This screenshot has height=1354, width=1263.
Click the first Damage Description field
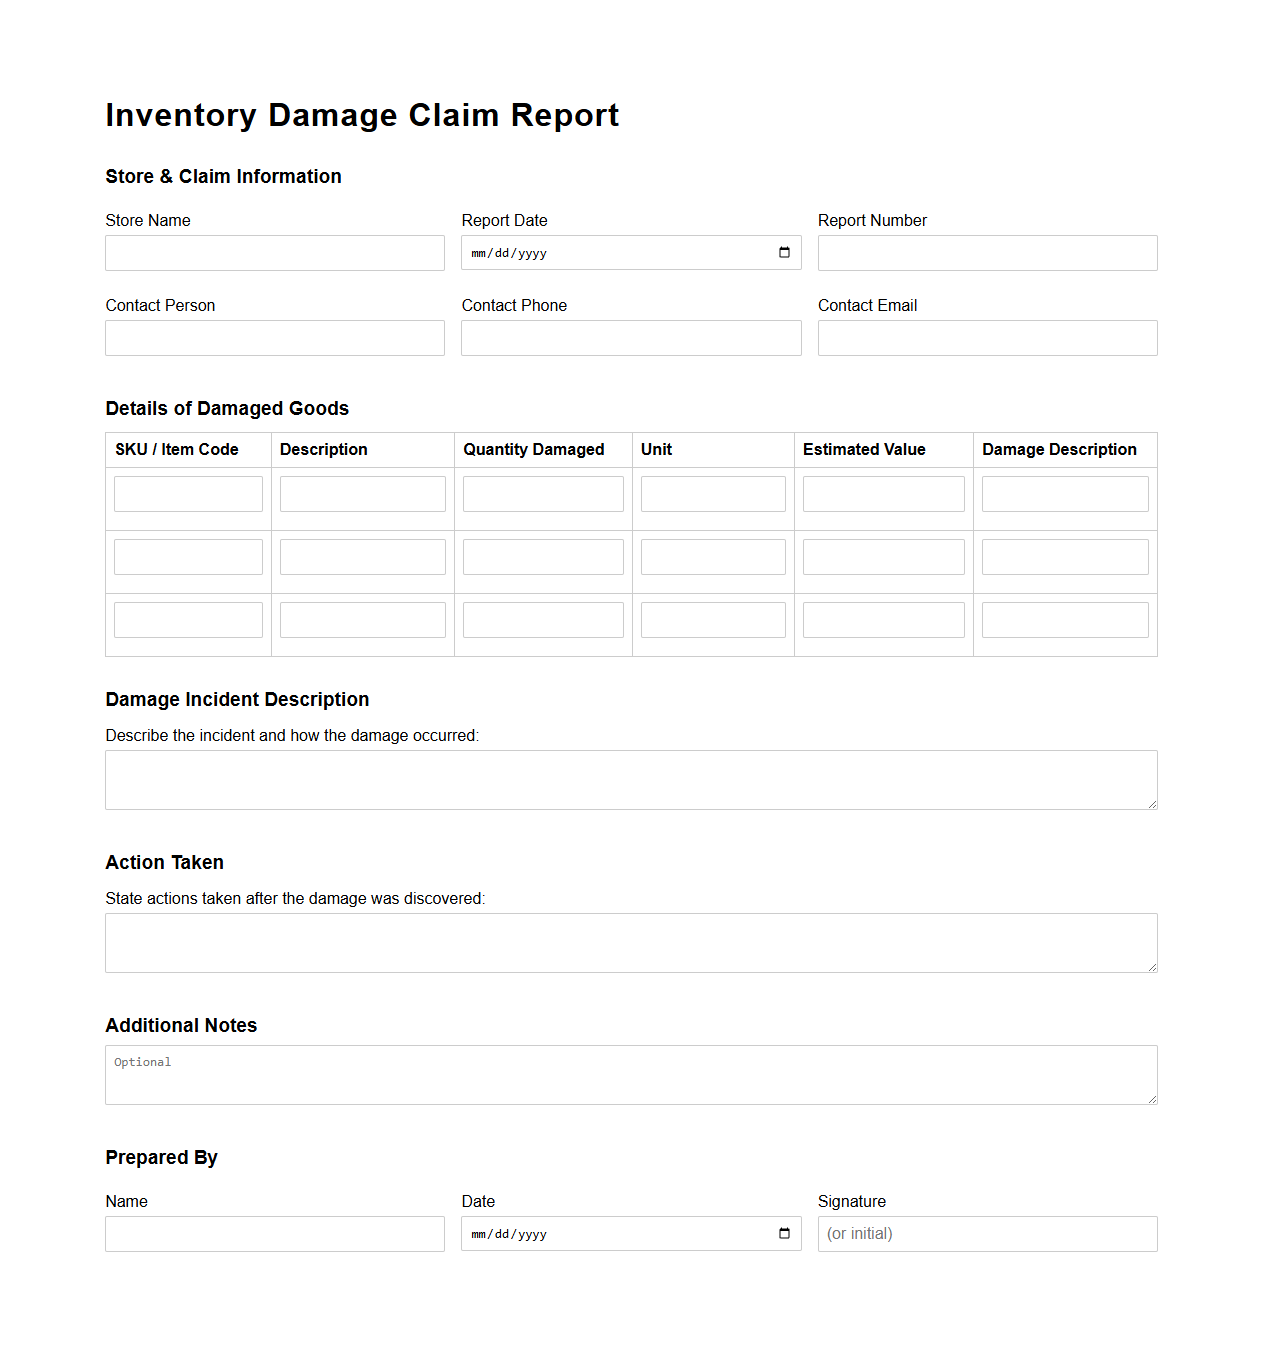[1064, 493]
